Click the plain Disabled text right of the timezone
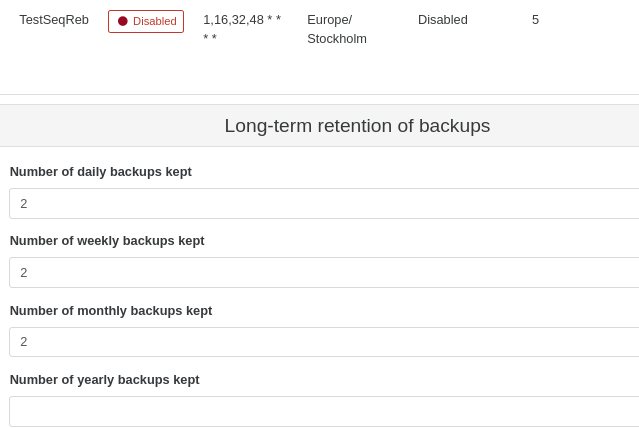The width and height of the screenshot is (639, 428). click(442, 20)
